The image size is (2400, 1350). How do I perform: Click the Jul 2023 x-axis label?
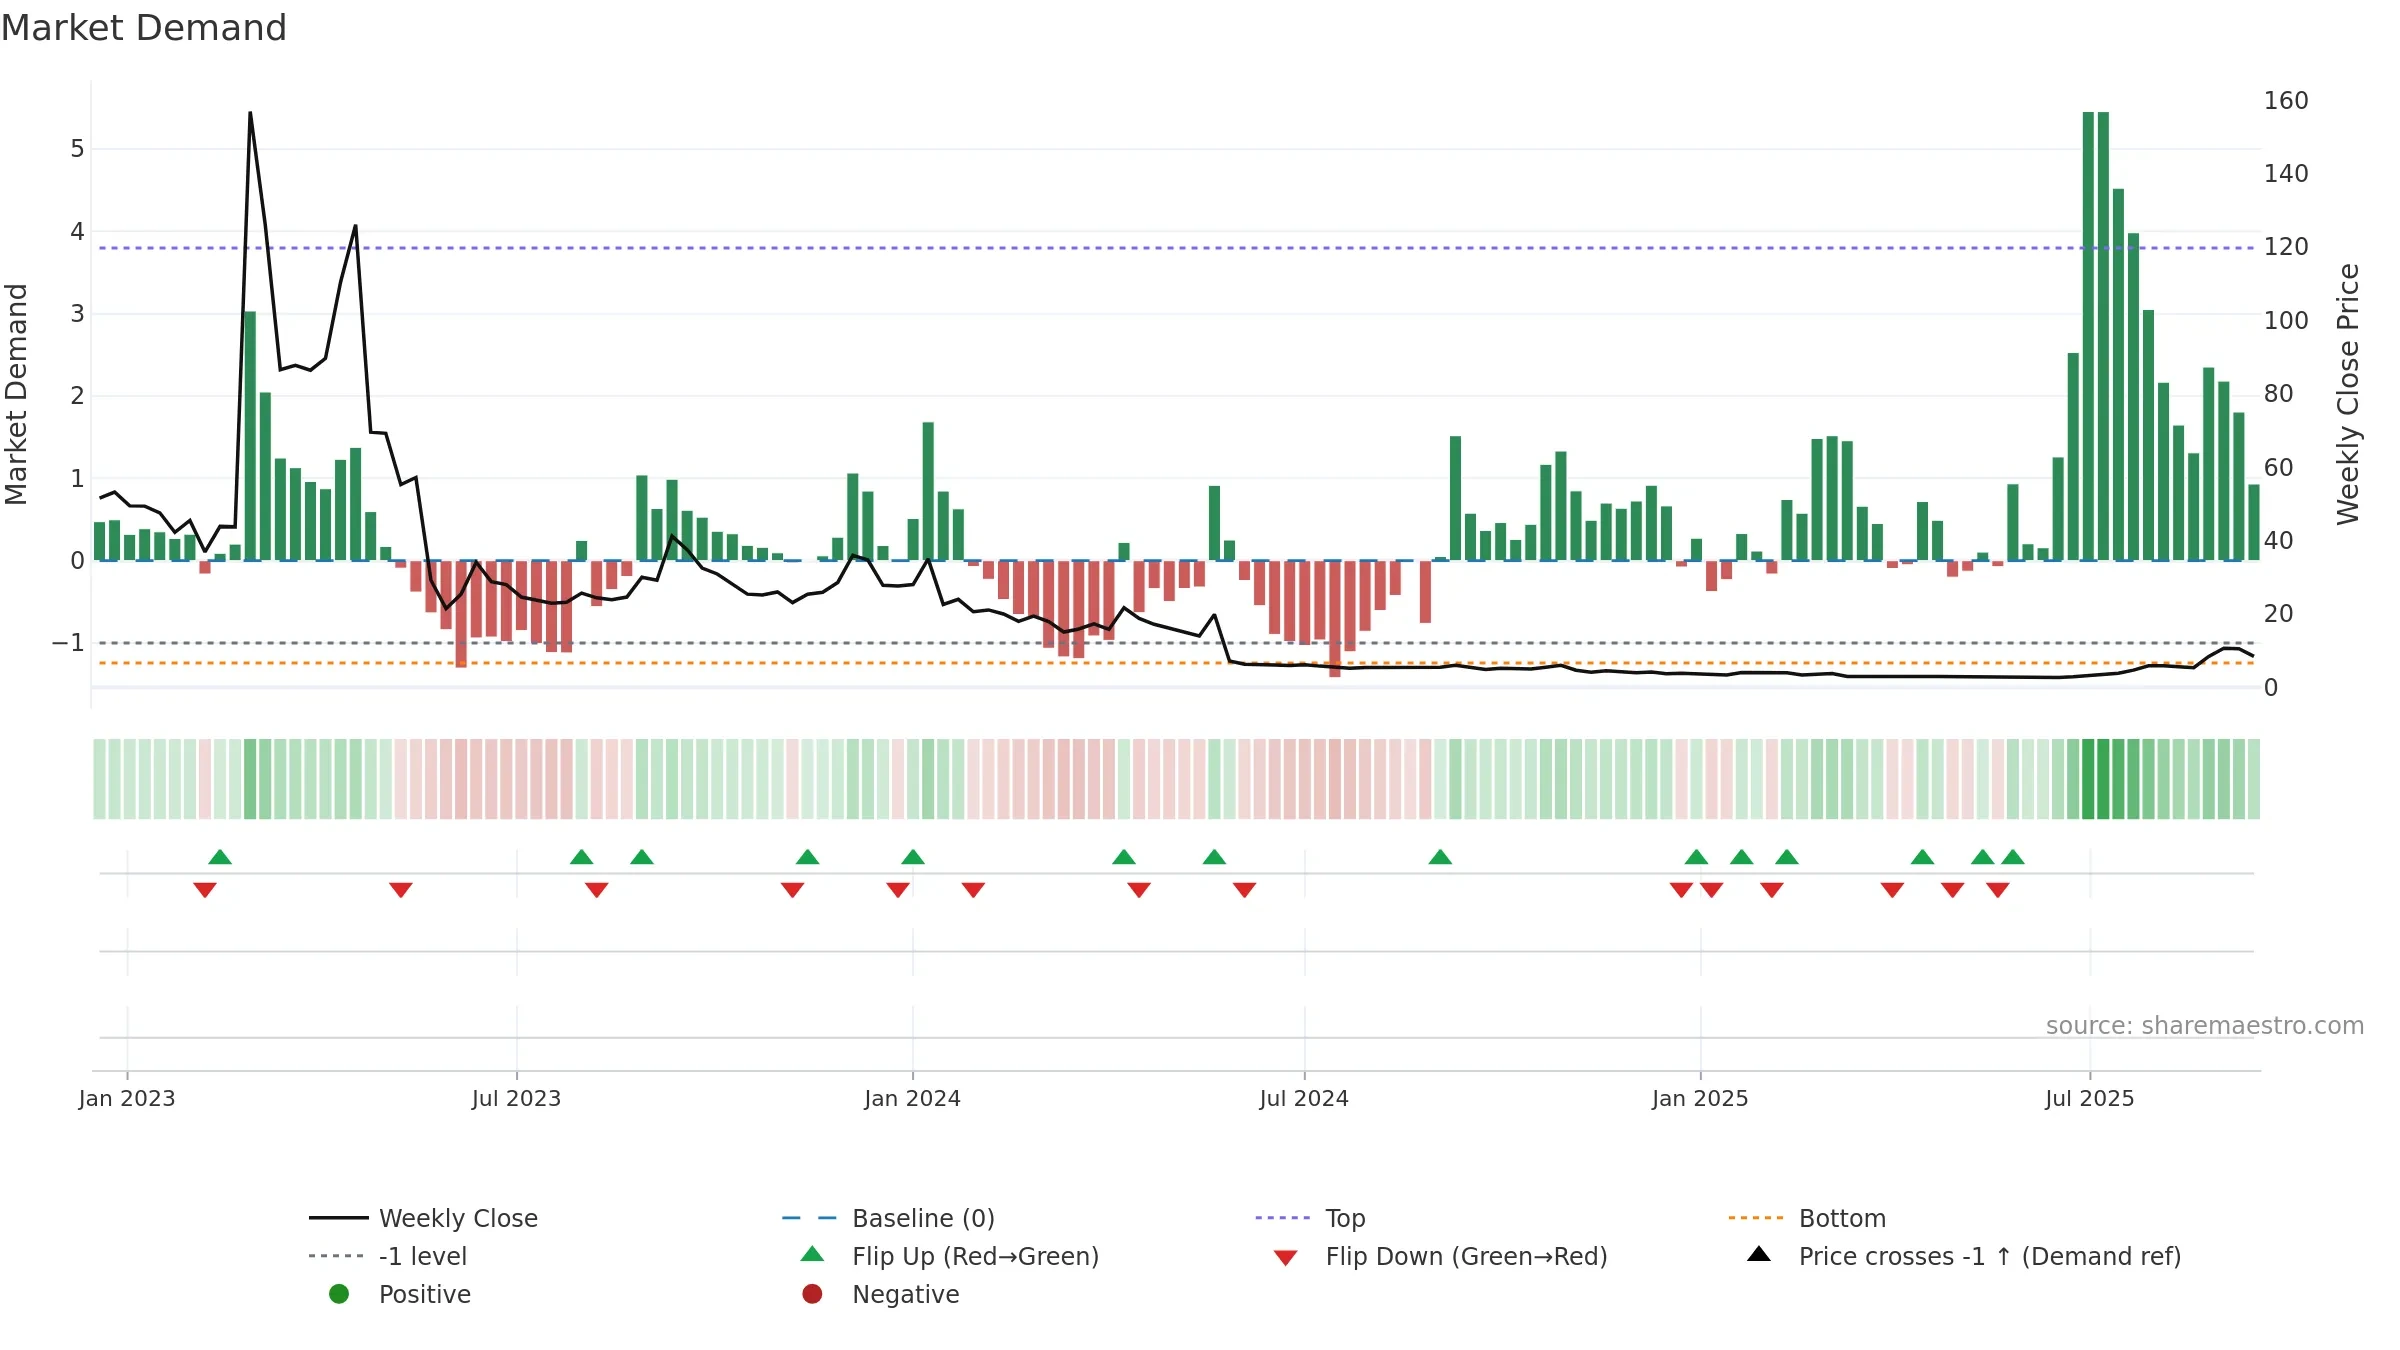[516, 1099]
